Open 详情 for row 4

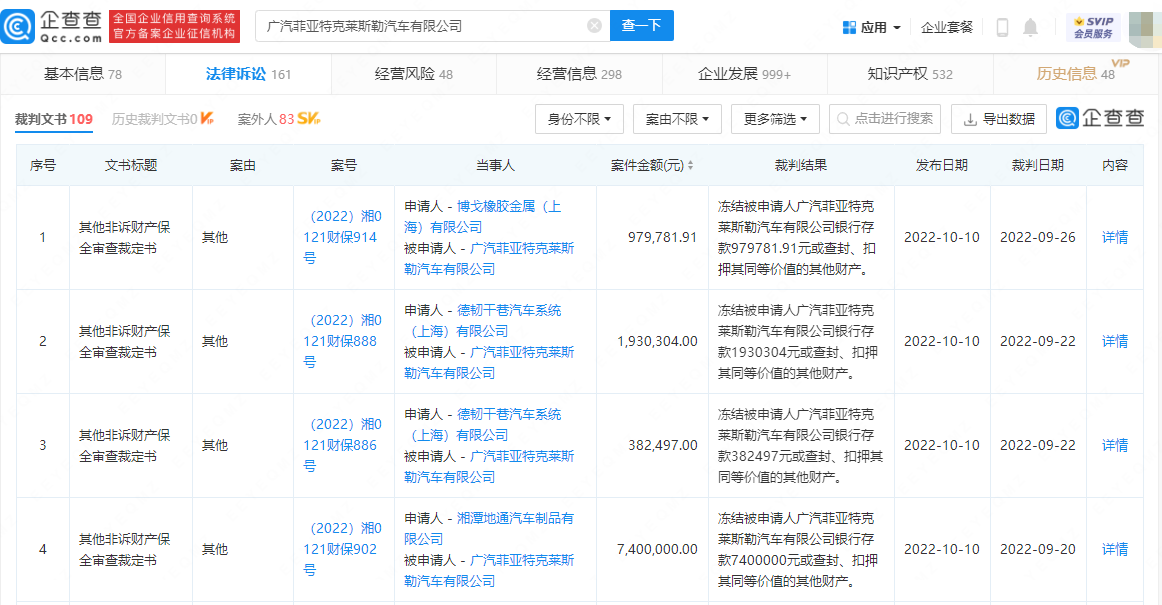pos(1115,549)
